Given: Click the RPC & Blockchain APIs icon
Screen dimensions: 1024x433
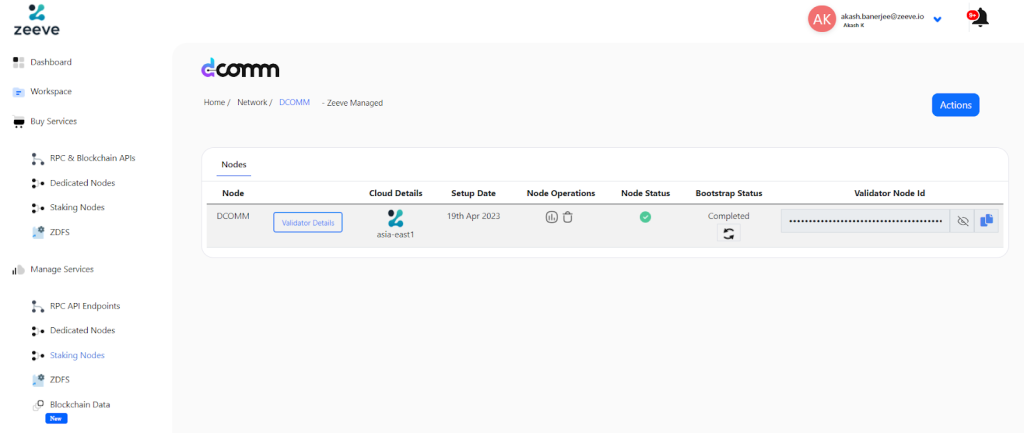Looking at the screenshot, I should pyautogui.click(x=38, y=159).
